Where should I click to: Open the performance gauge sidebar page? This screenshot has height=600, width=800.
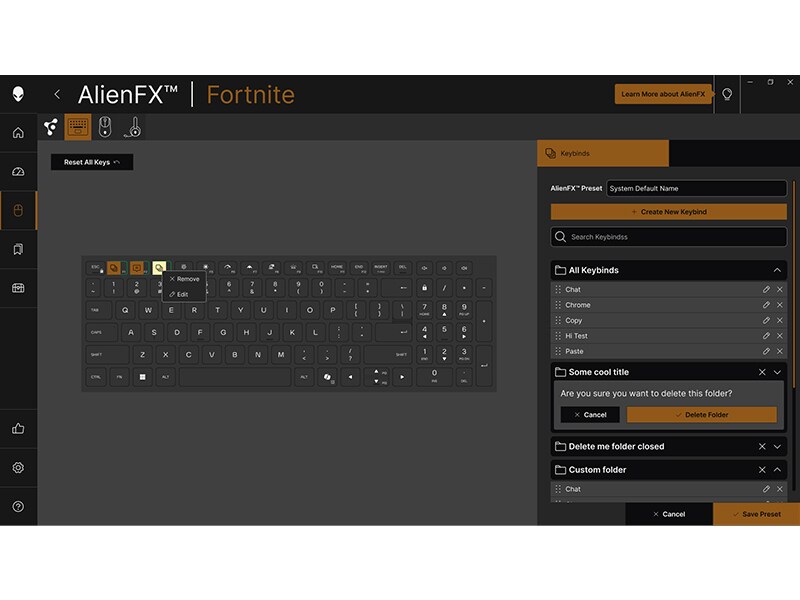point(18,171)
